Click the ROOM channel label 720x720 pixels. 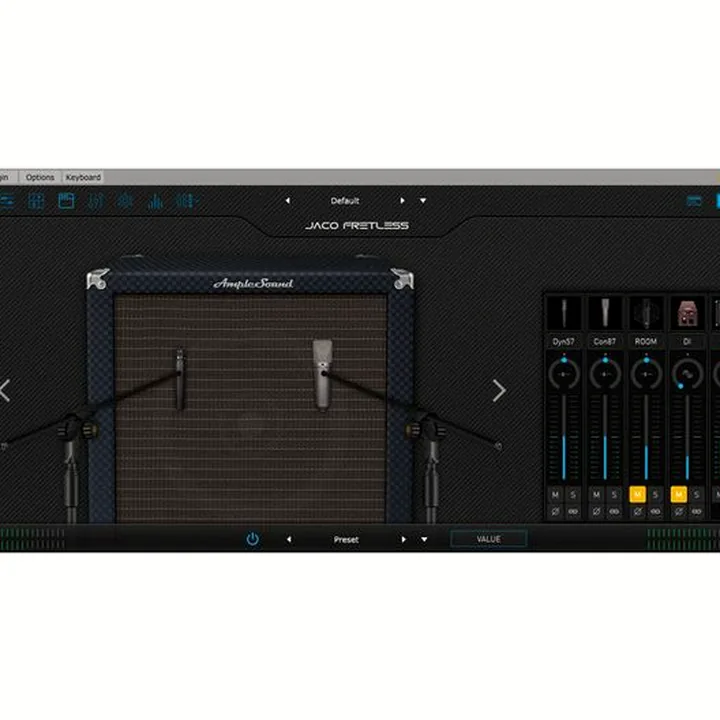(x=646, y=342)
